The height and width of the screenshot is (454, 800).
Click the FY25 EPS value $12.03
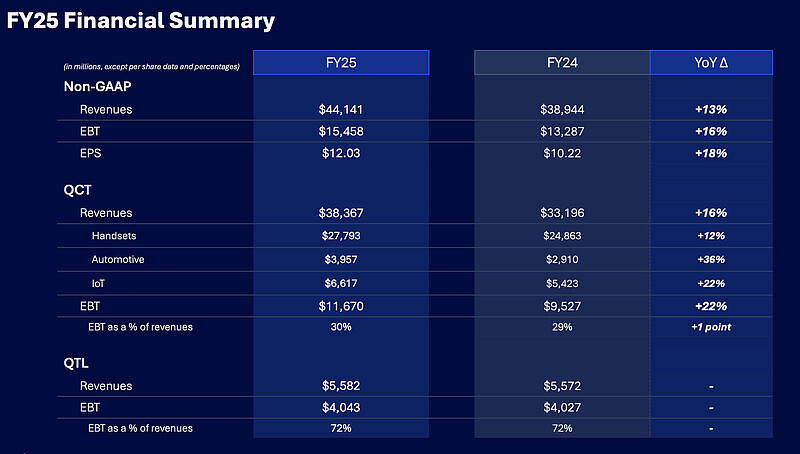(341, 153)
